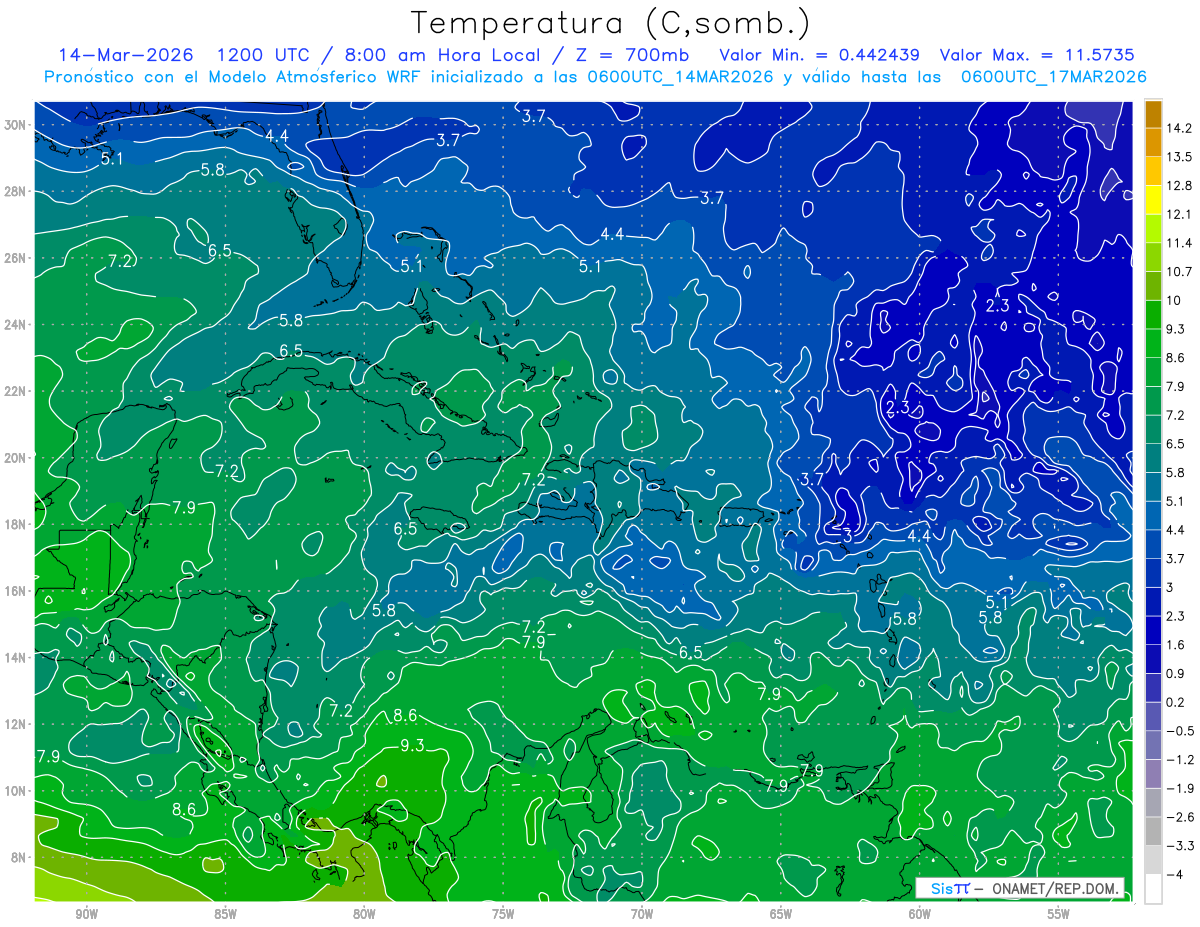
Task: Click the 75W longitude axis label
Action: (503, 914)
